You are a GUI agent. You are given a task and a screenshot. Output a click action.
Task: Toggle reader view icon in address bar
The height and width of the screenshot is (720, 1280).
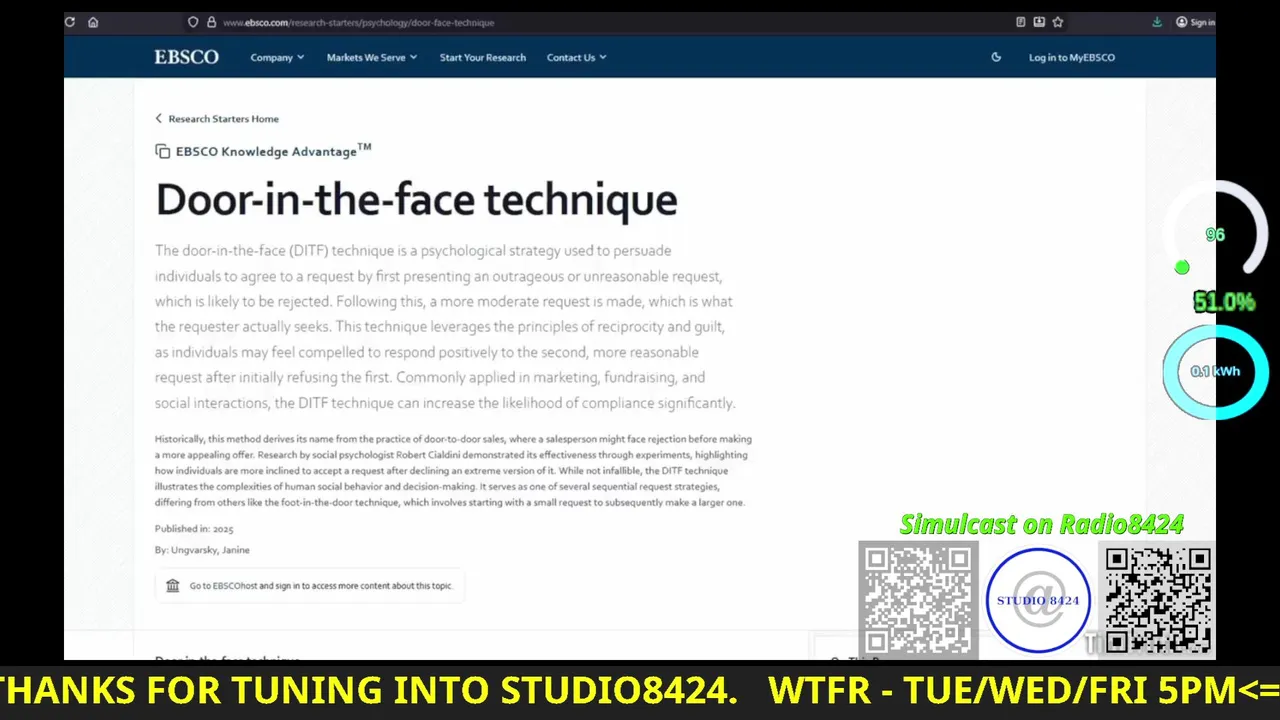1020,22
